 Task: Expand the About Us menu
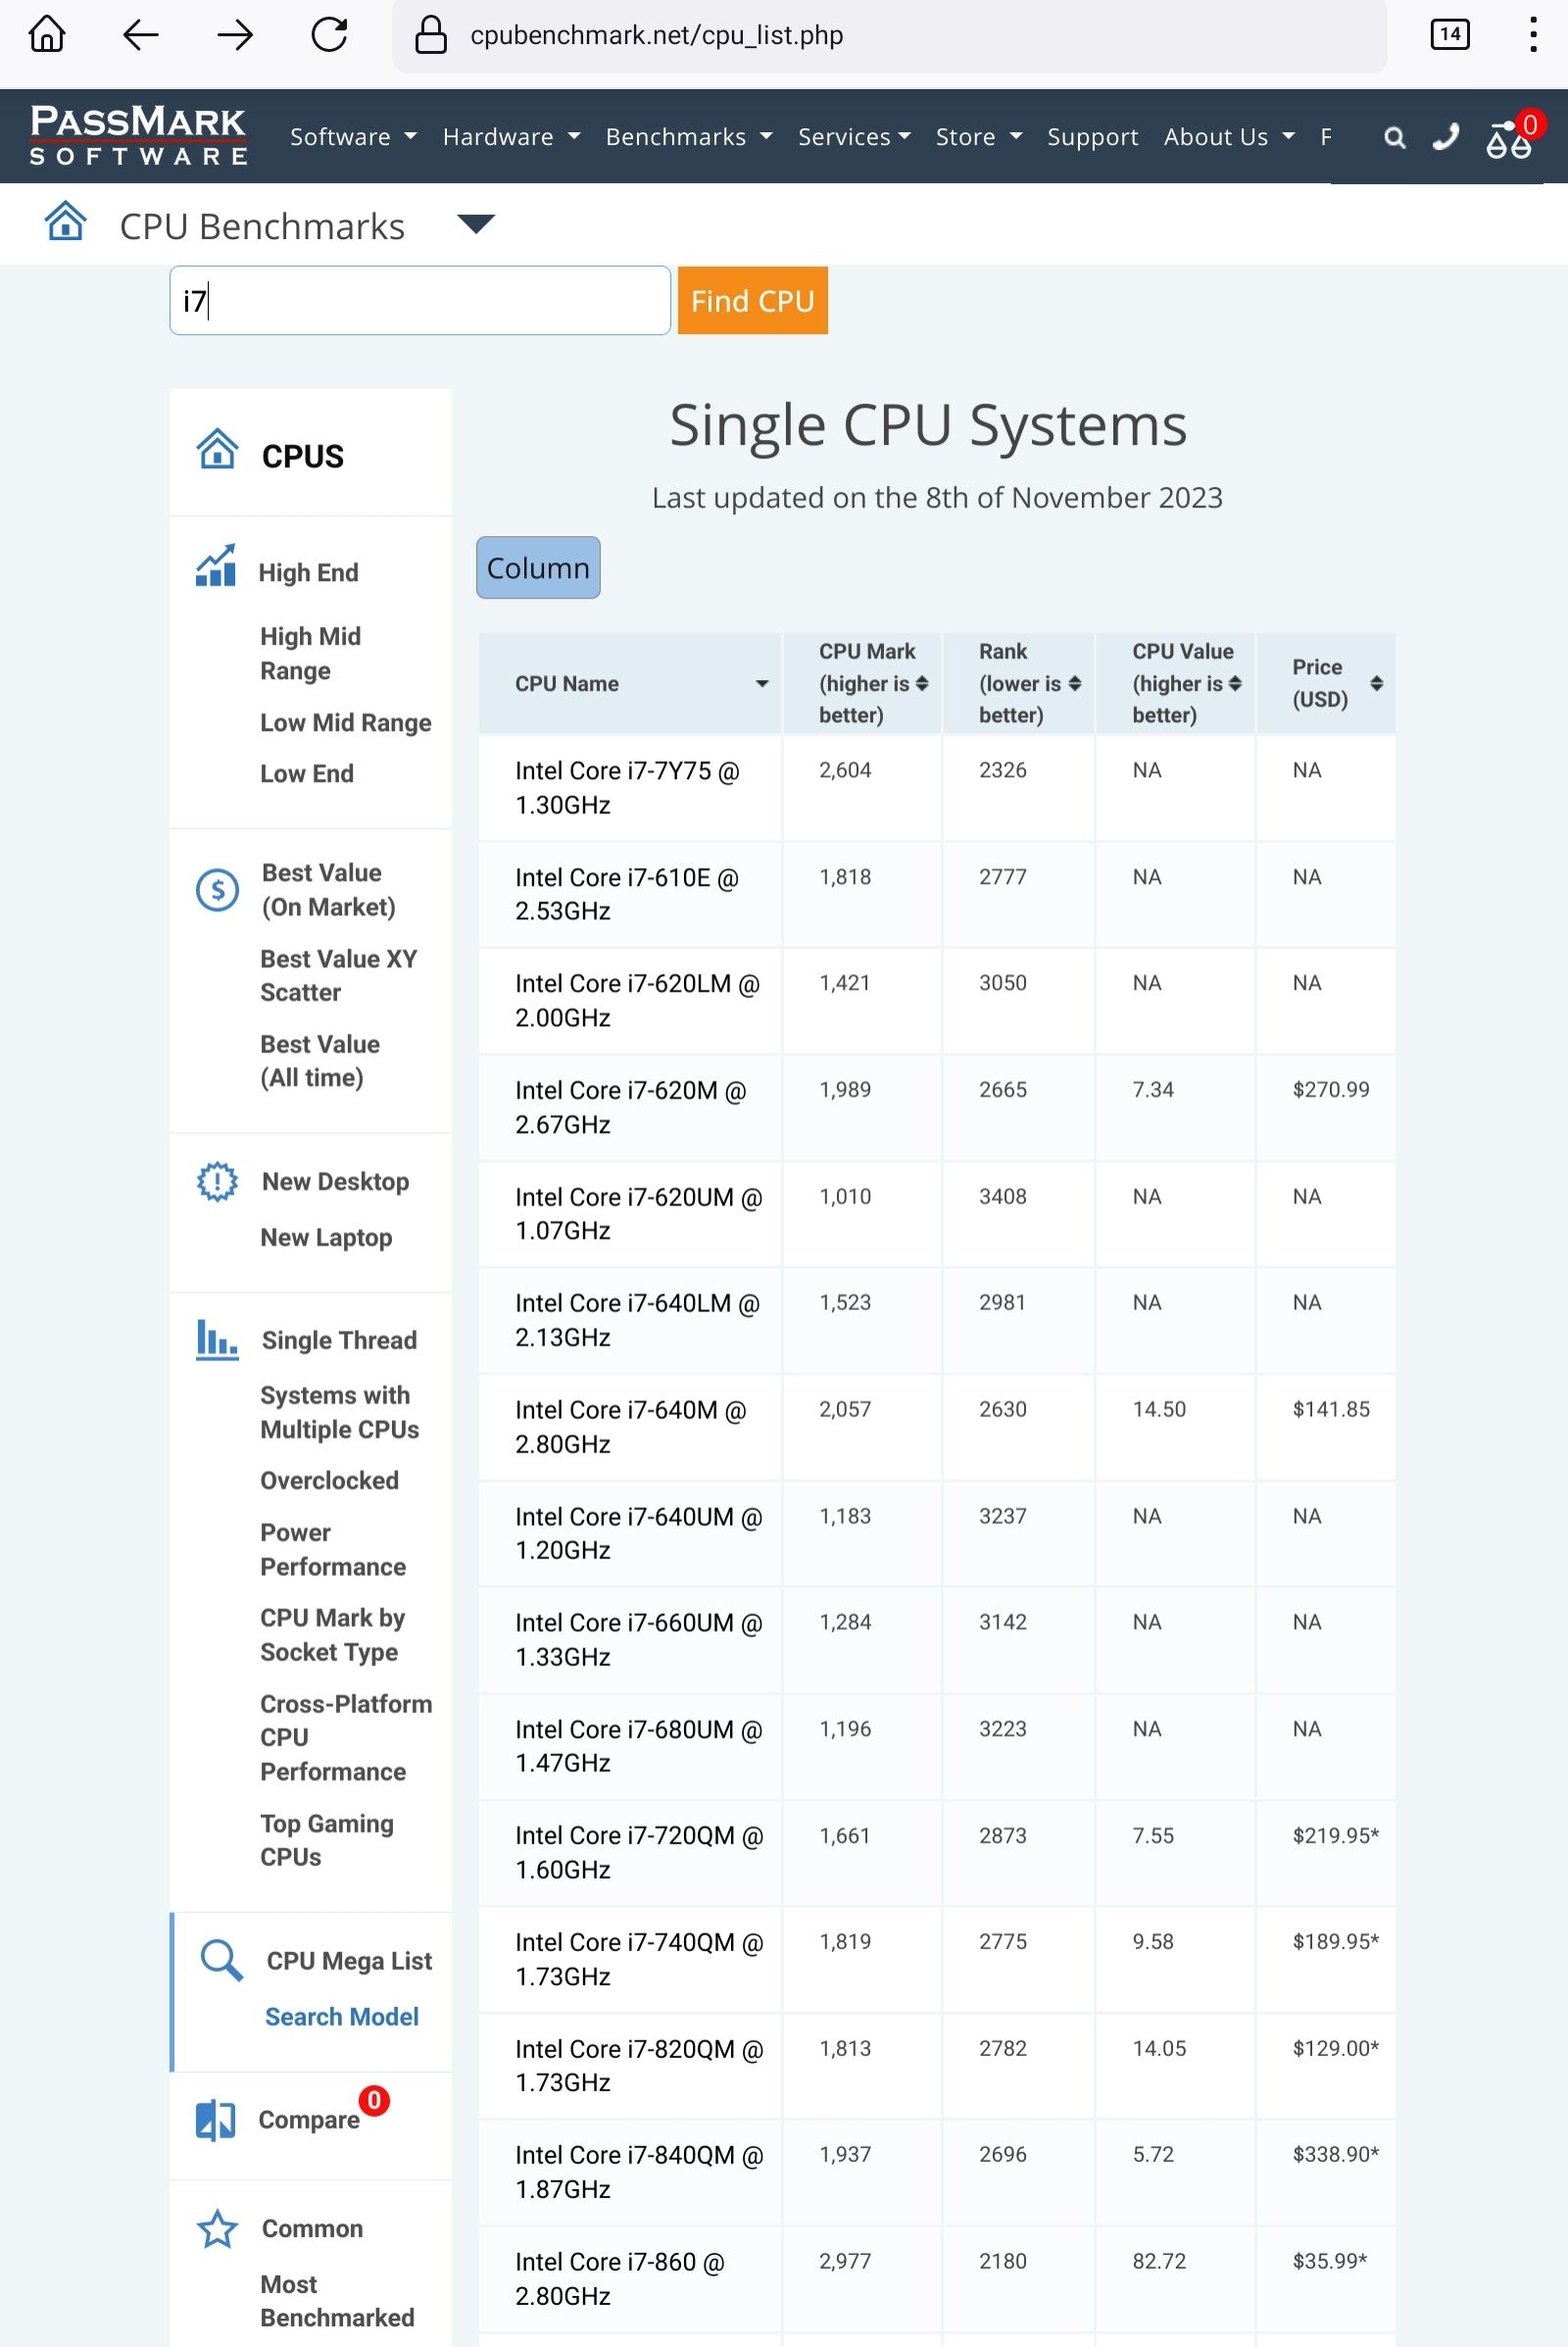click(x=1229, y=137)
